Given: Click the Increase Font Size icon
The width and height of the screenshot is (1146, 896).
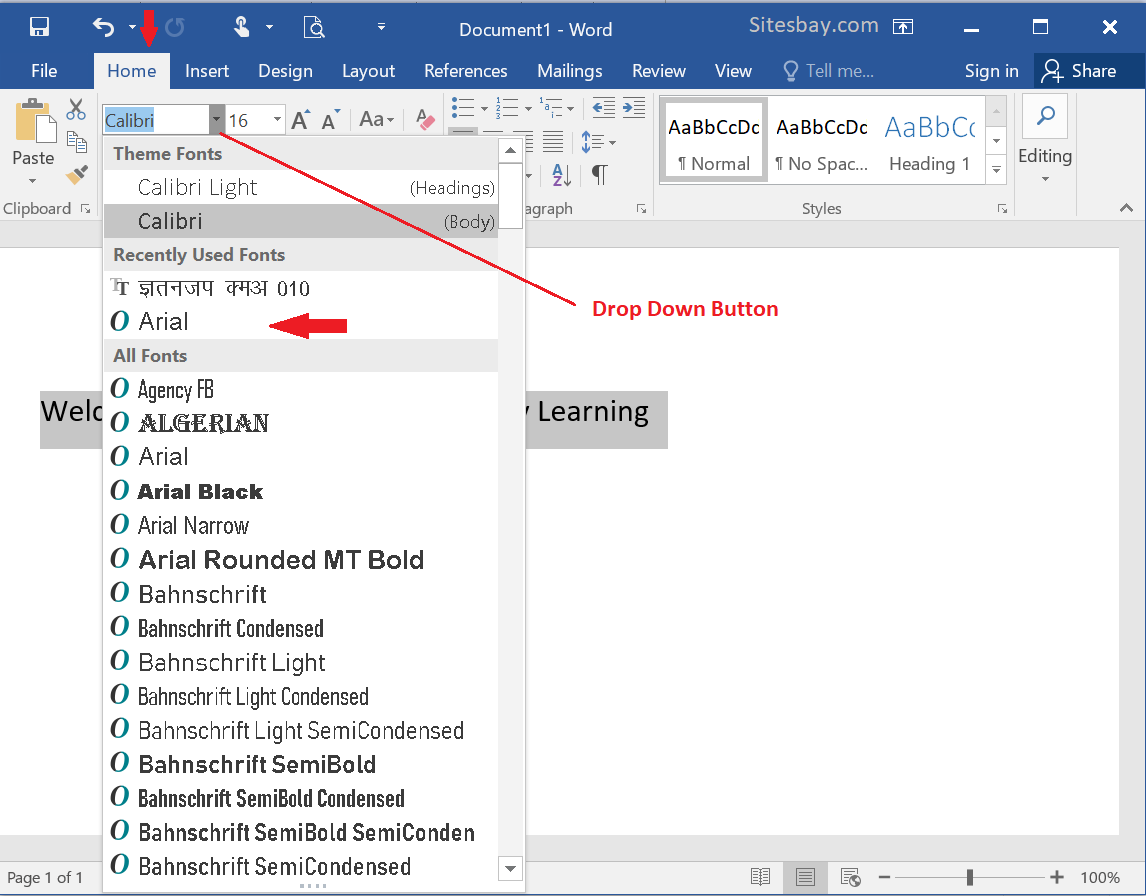Looking at the screenshot, I should tap(300, 120).
